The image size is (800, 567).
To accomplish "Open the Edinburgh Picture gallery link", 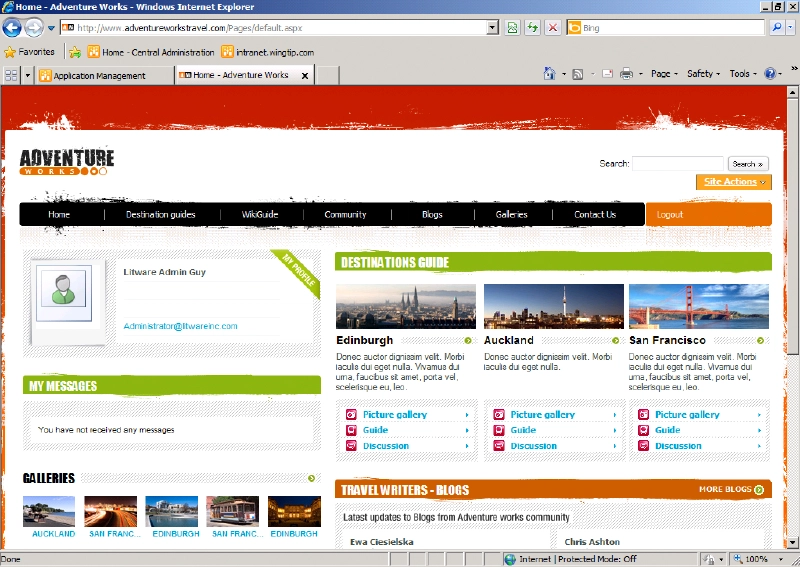I will point(394,414).
